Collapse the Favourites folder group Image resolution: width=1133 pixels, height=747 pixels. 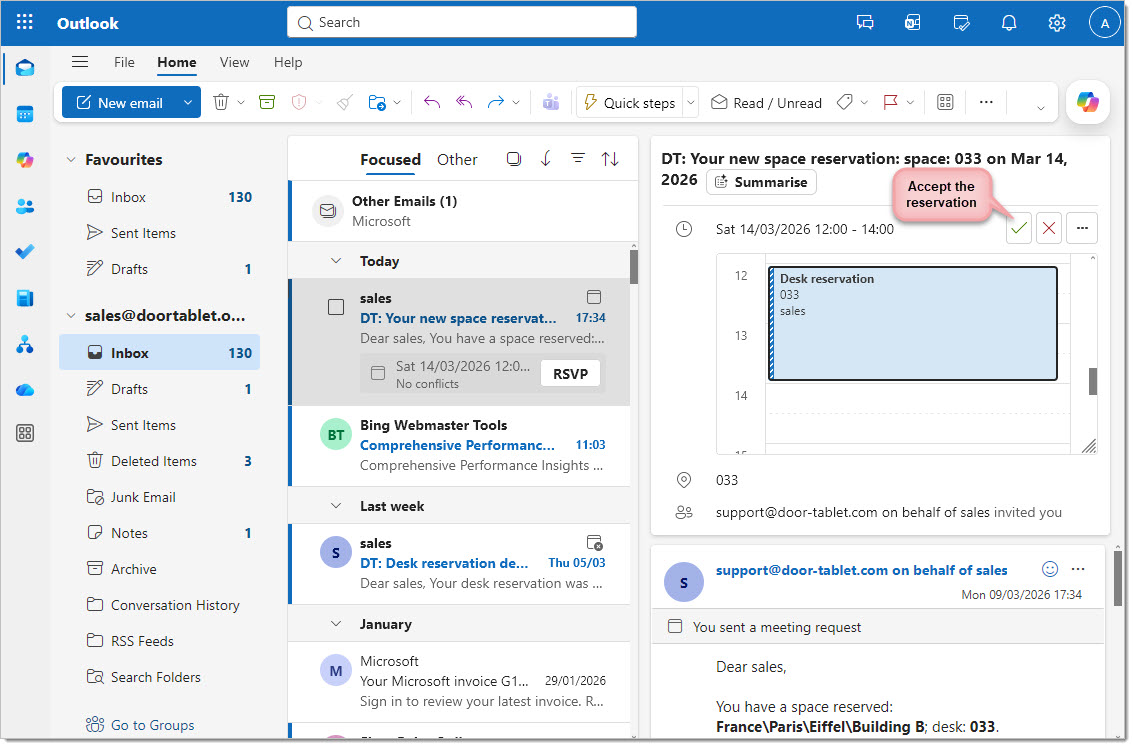pyautogui.click(x=70, y=160)
